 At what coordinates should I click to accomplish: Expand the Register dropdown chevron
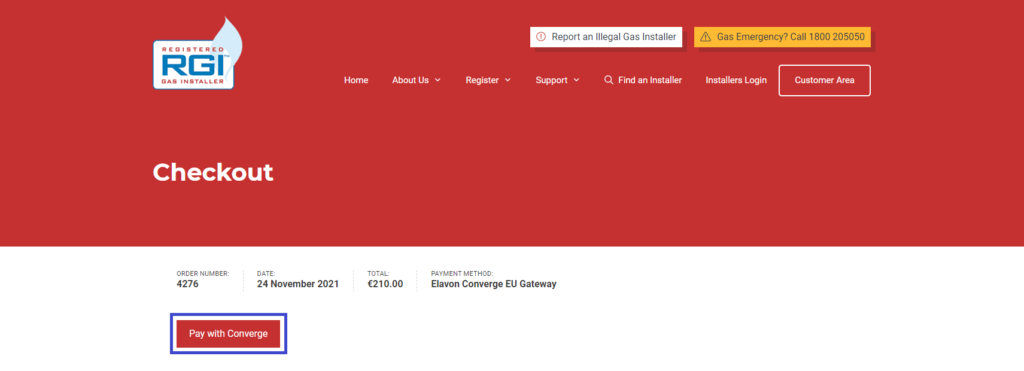(x=508, y=80)
